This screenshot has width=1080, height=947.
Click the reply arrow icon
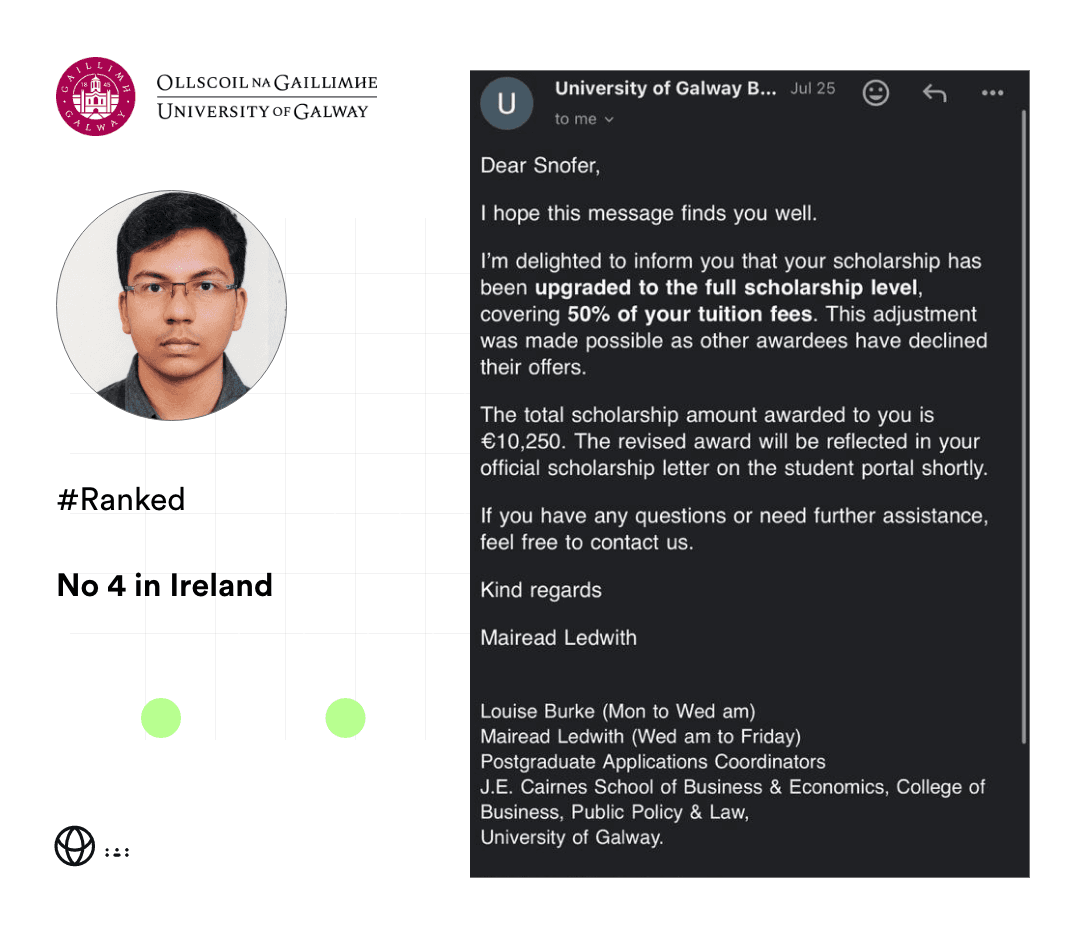point(935,92)
